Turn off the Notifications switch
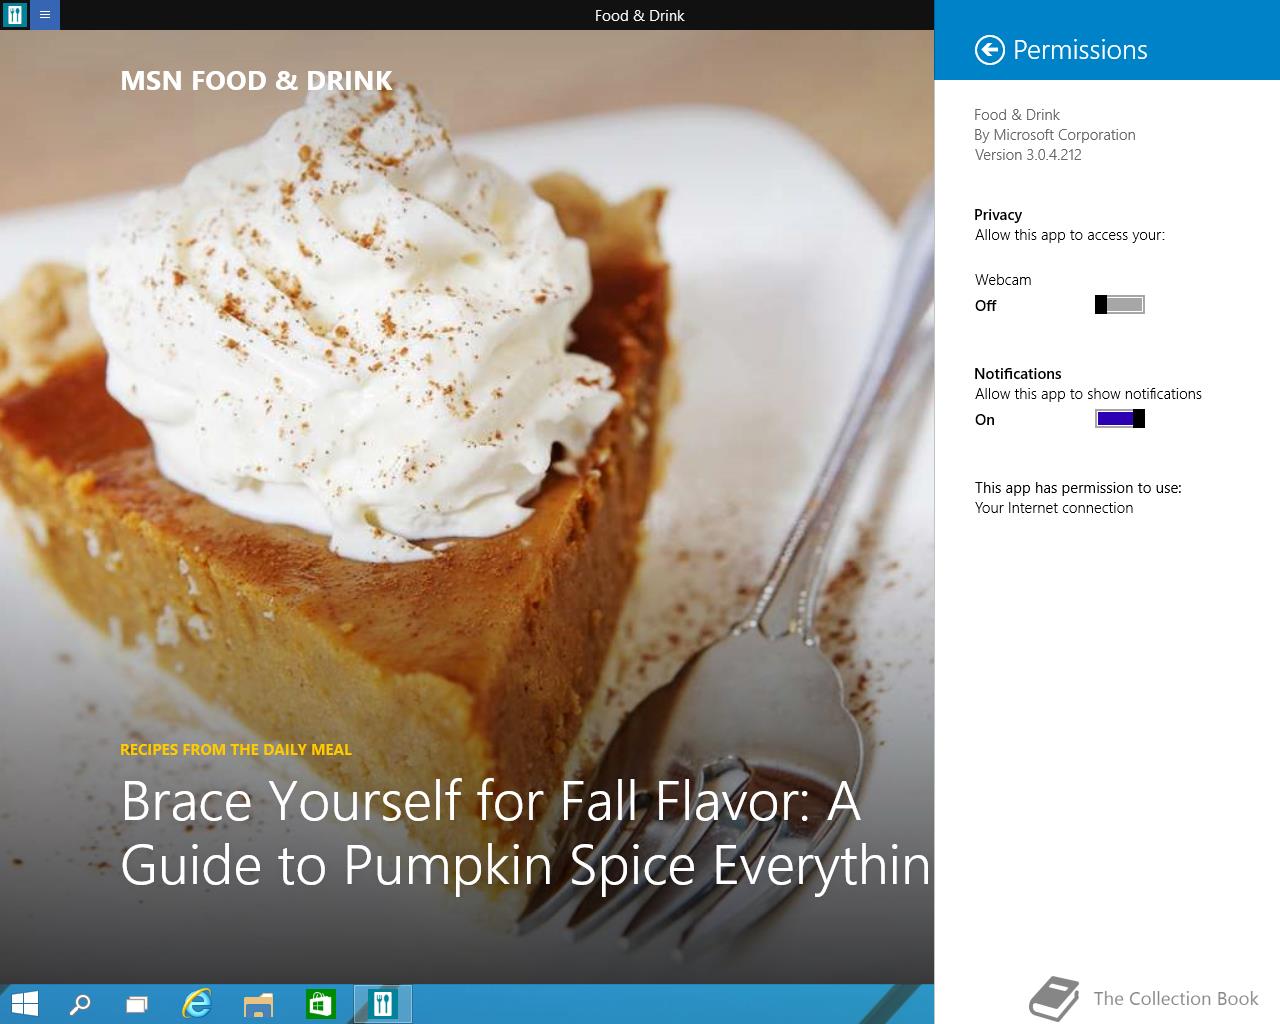 pyautogui.click(x=1120, y=419)
